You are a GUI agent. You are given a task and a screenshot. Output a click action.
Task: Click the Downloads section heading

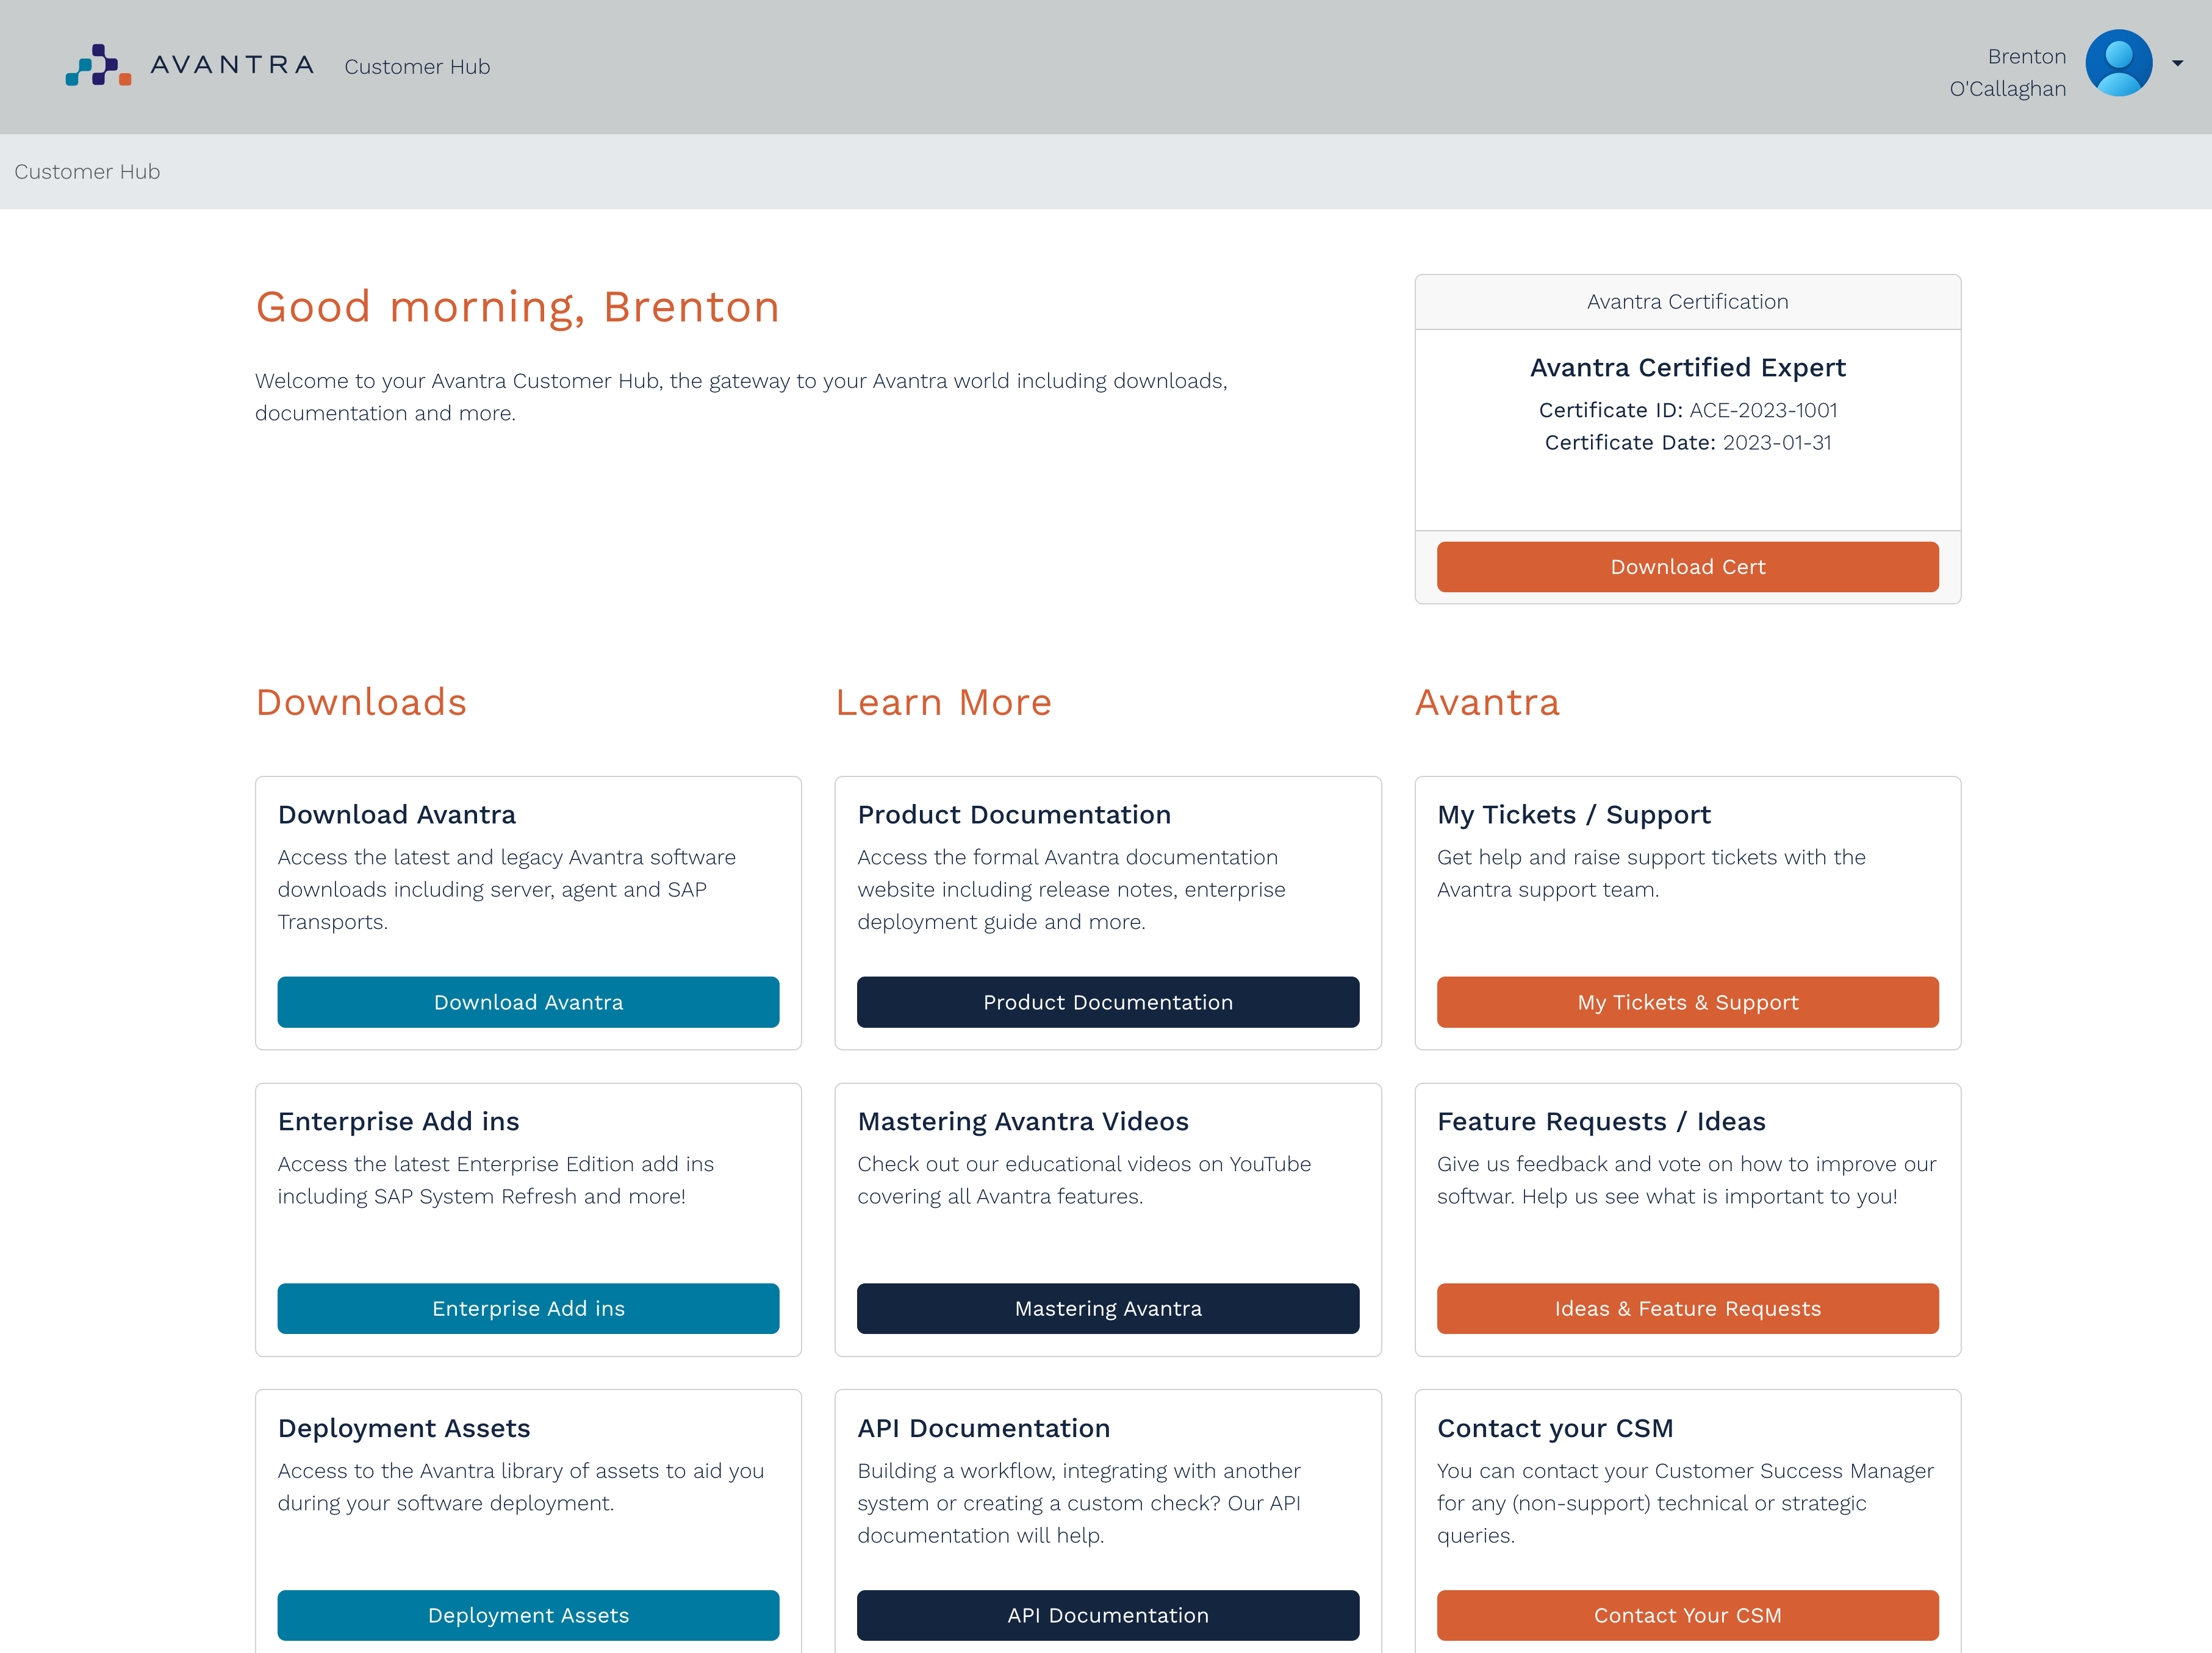pyautogui.click(x=361, y=702)
